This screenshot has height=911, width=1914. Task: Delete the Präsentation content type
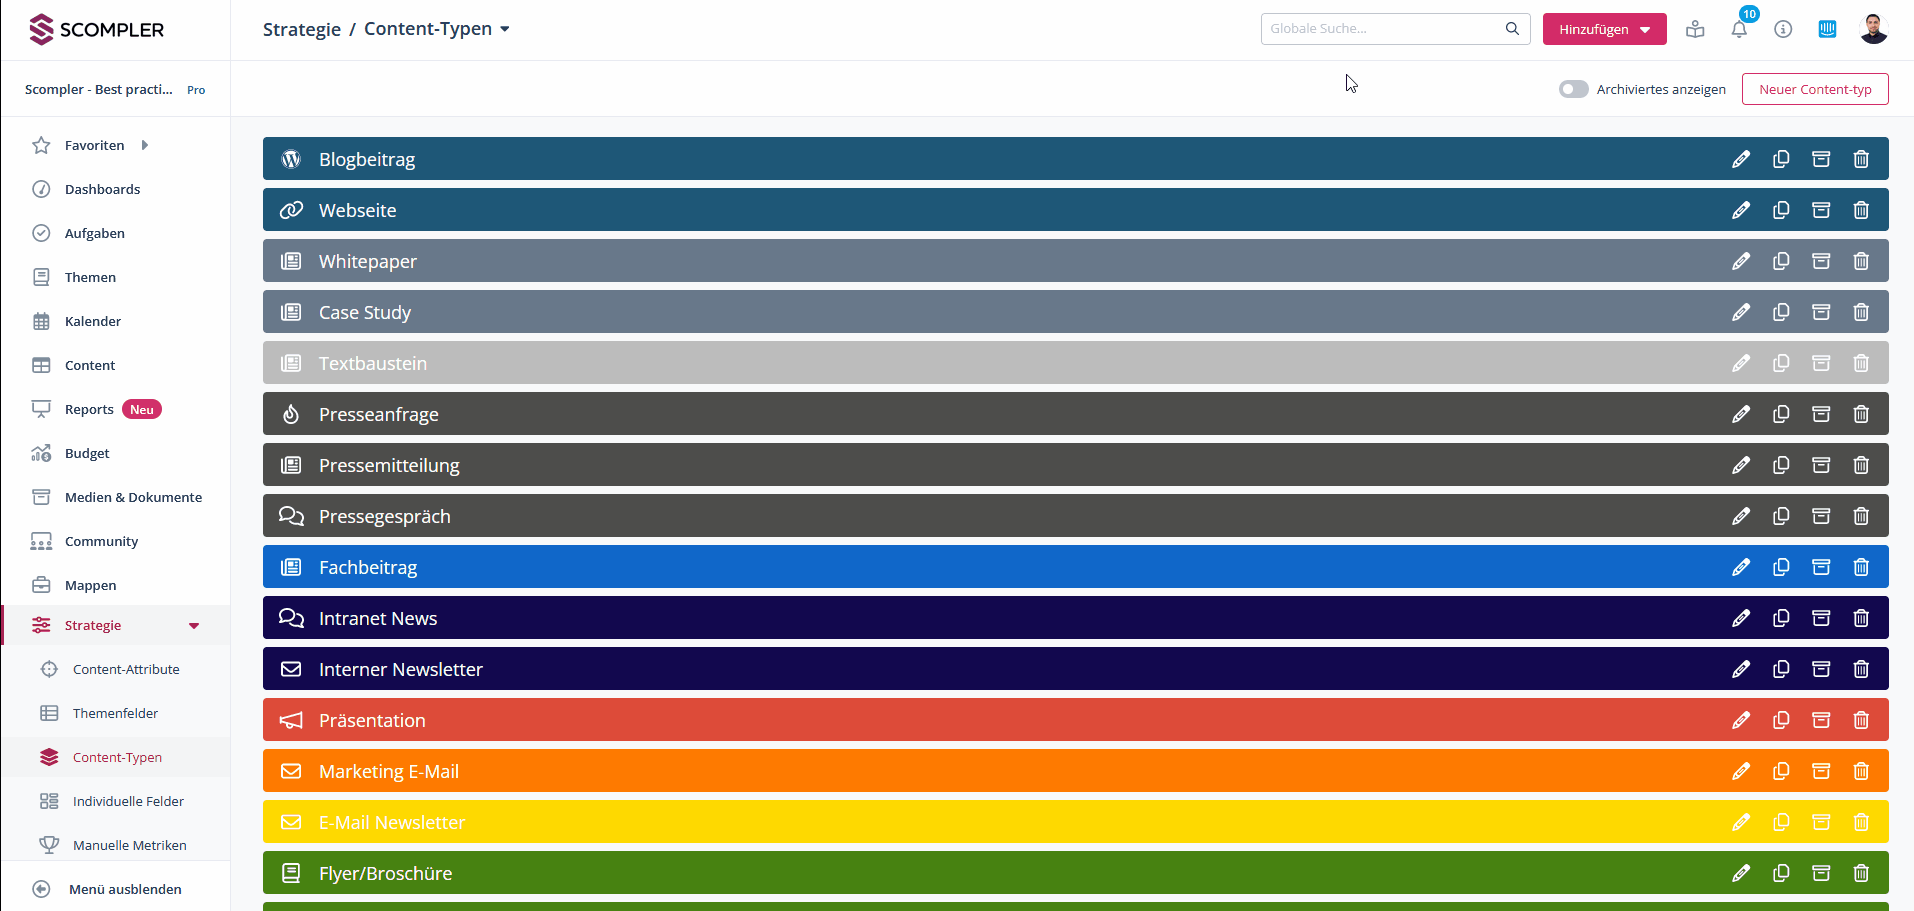click(x=1861, y=720)
